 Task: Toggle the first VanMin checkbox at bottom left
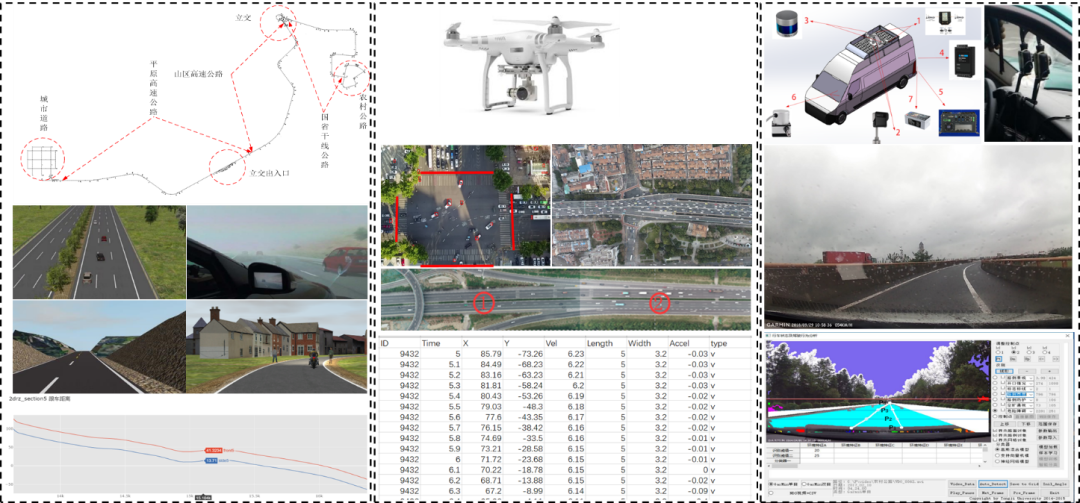(x=771, y=483)
